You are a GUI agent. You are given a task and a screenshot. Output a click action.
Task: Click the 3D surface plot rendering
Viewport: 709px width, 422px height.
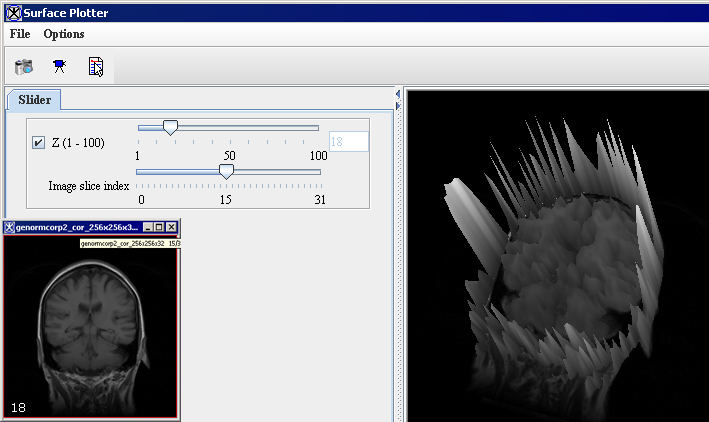point(555,270)
